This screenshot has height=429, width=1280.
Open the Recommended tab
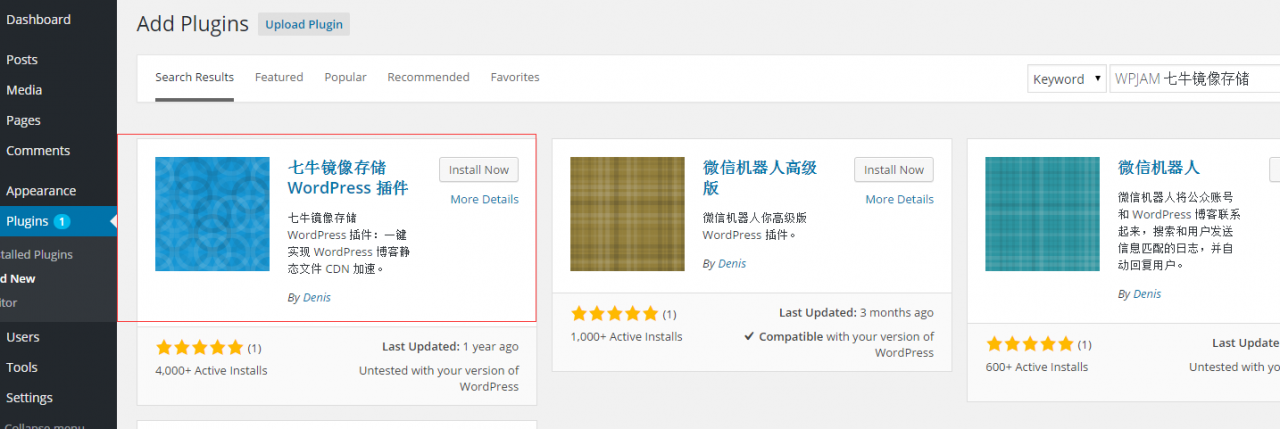(x=428, y=77)
